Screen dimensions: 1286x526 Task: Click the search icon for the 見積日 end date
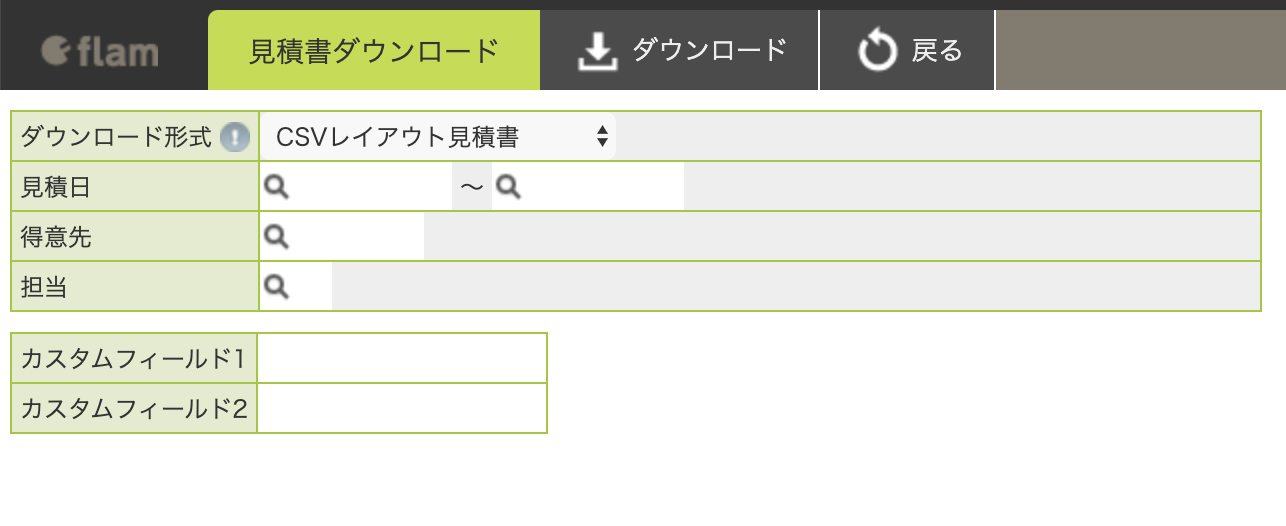(x=509, y=186)
